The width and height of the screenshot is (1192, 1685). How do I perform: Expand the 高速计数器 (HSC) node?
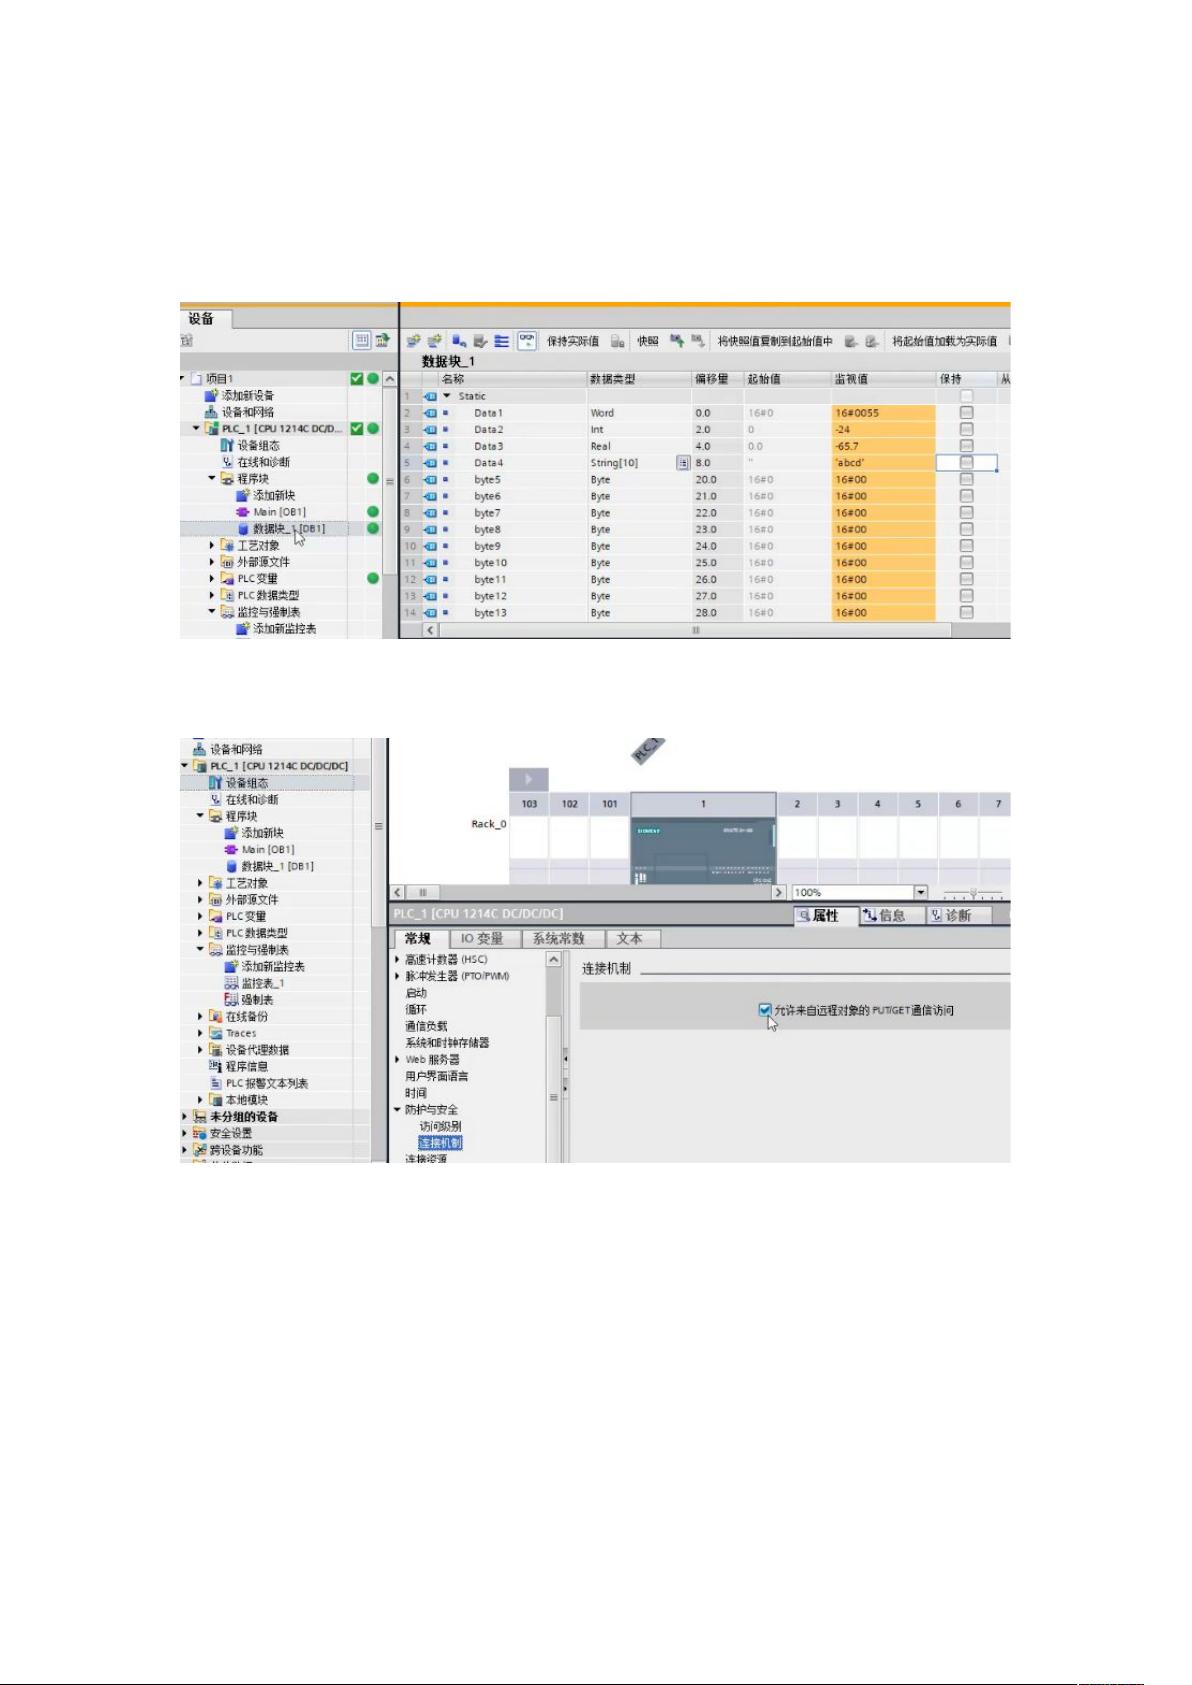[397, 959]
